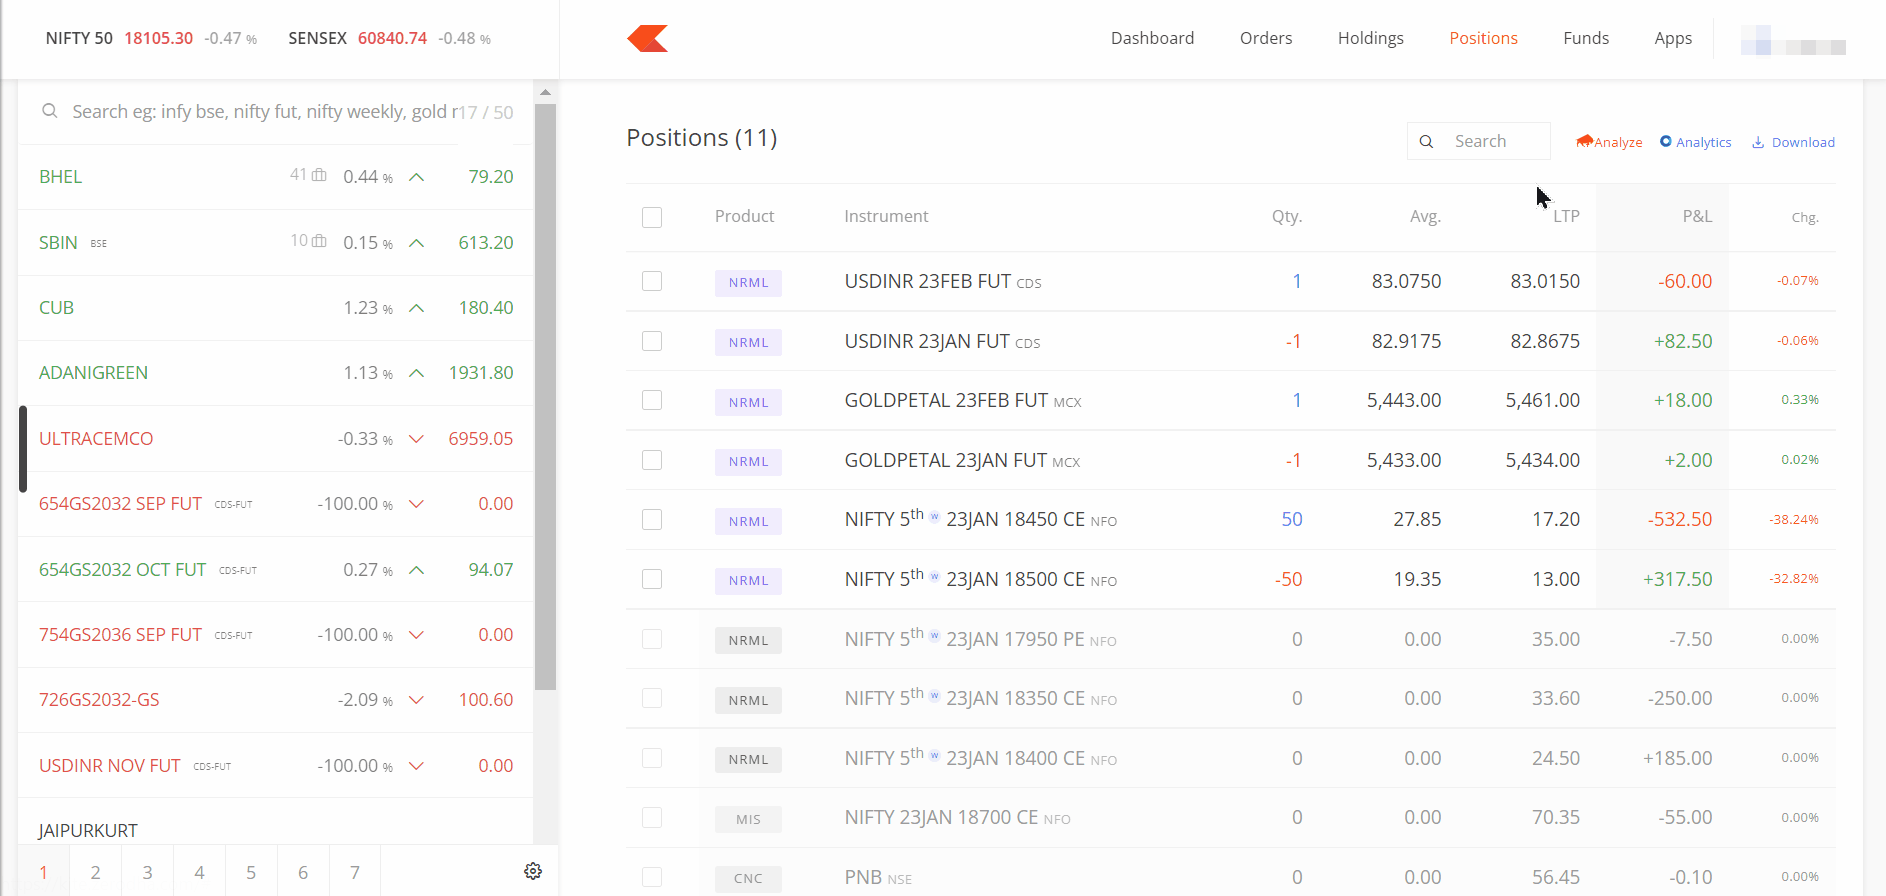Navigate to Funds
1886x896 pixels.
(1586, 38)
